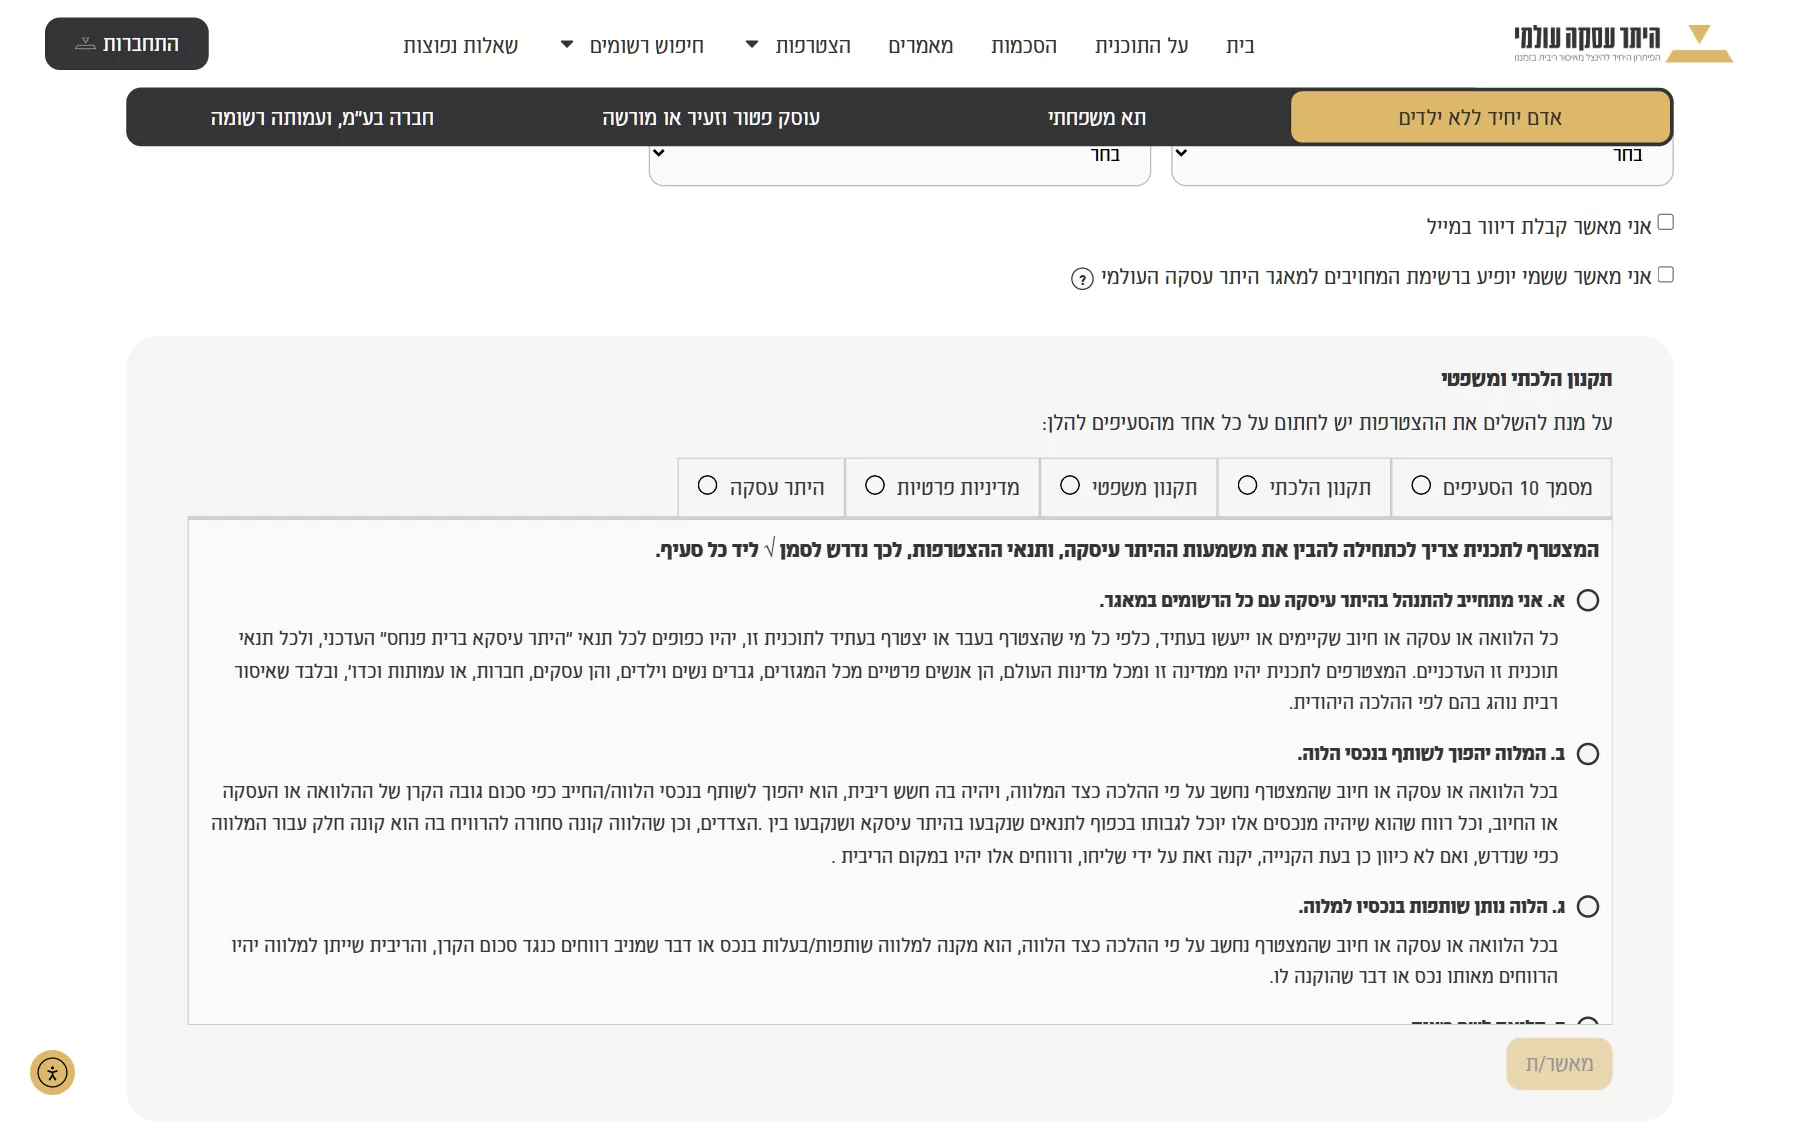This screenshot has height=1125, width=1800.
Task: Switch to the תא משפחתי tab
Action: click(1097, 118)
